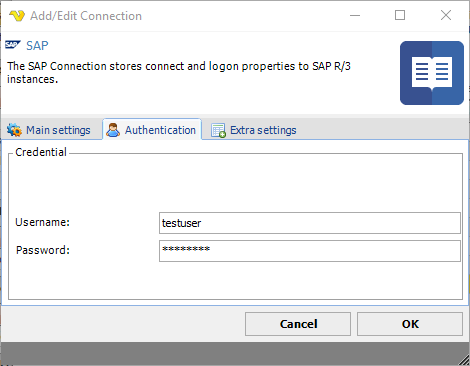Click the Username input field
This screenshot has width=470, height=366.
310,223
